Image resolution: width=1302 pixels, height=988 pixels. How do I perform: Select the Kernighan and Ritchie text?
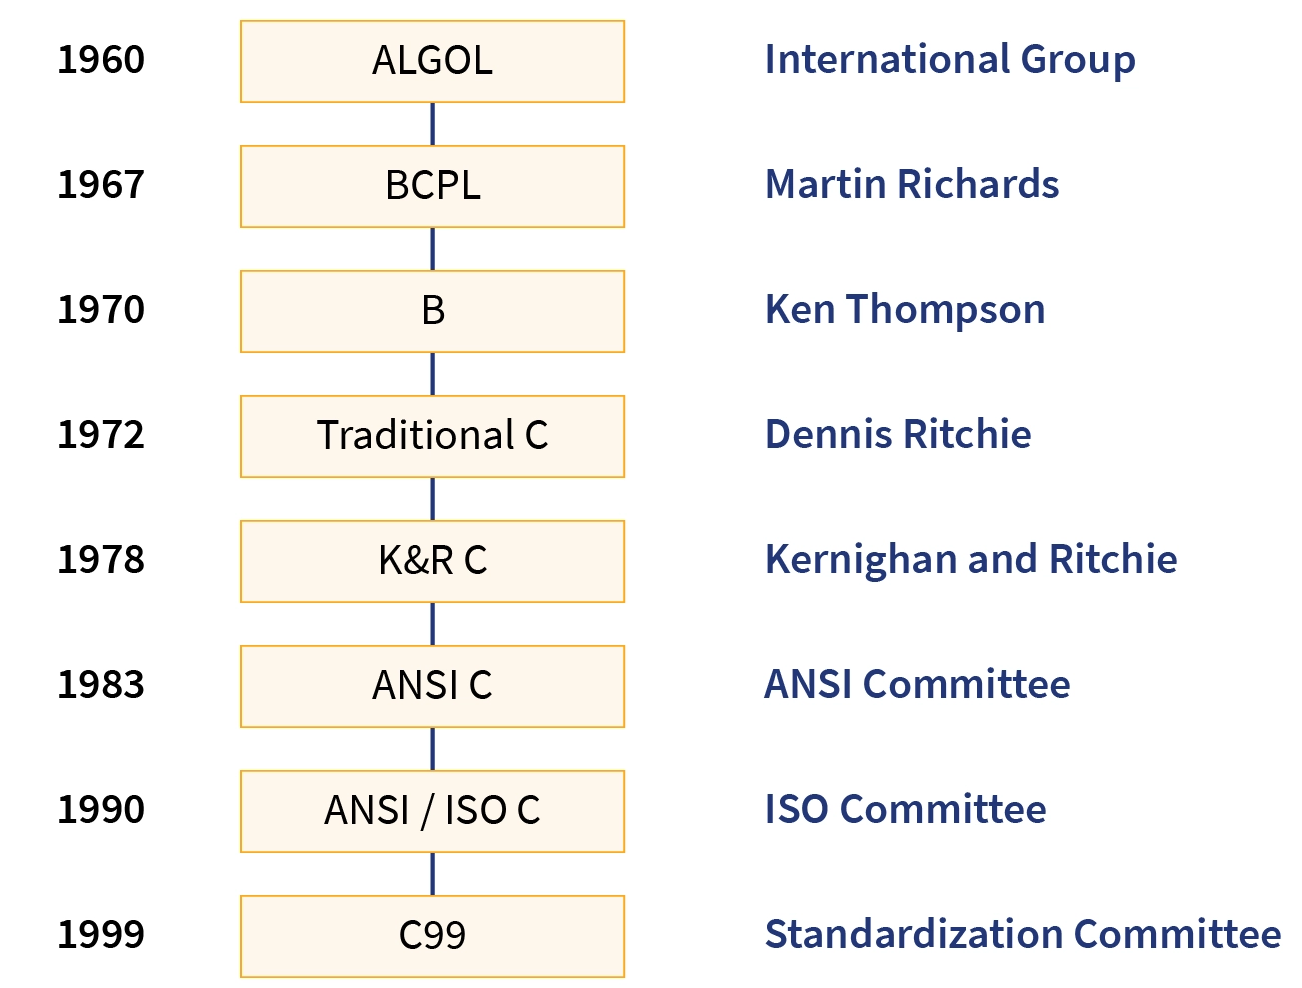click(971, 560)
